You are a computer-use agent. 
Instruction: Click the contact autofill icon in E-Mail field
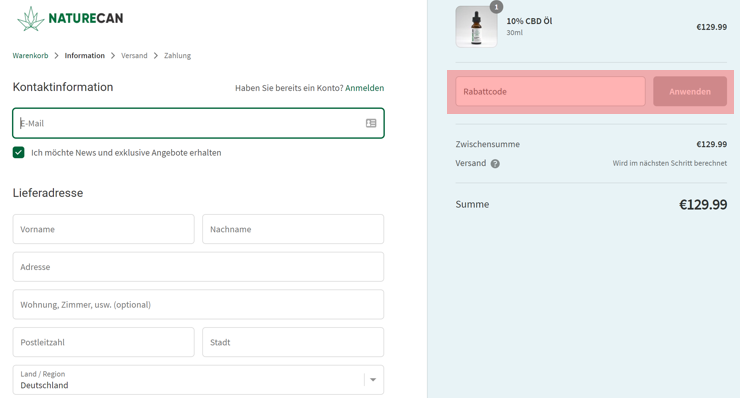[x=371, y=123]
